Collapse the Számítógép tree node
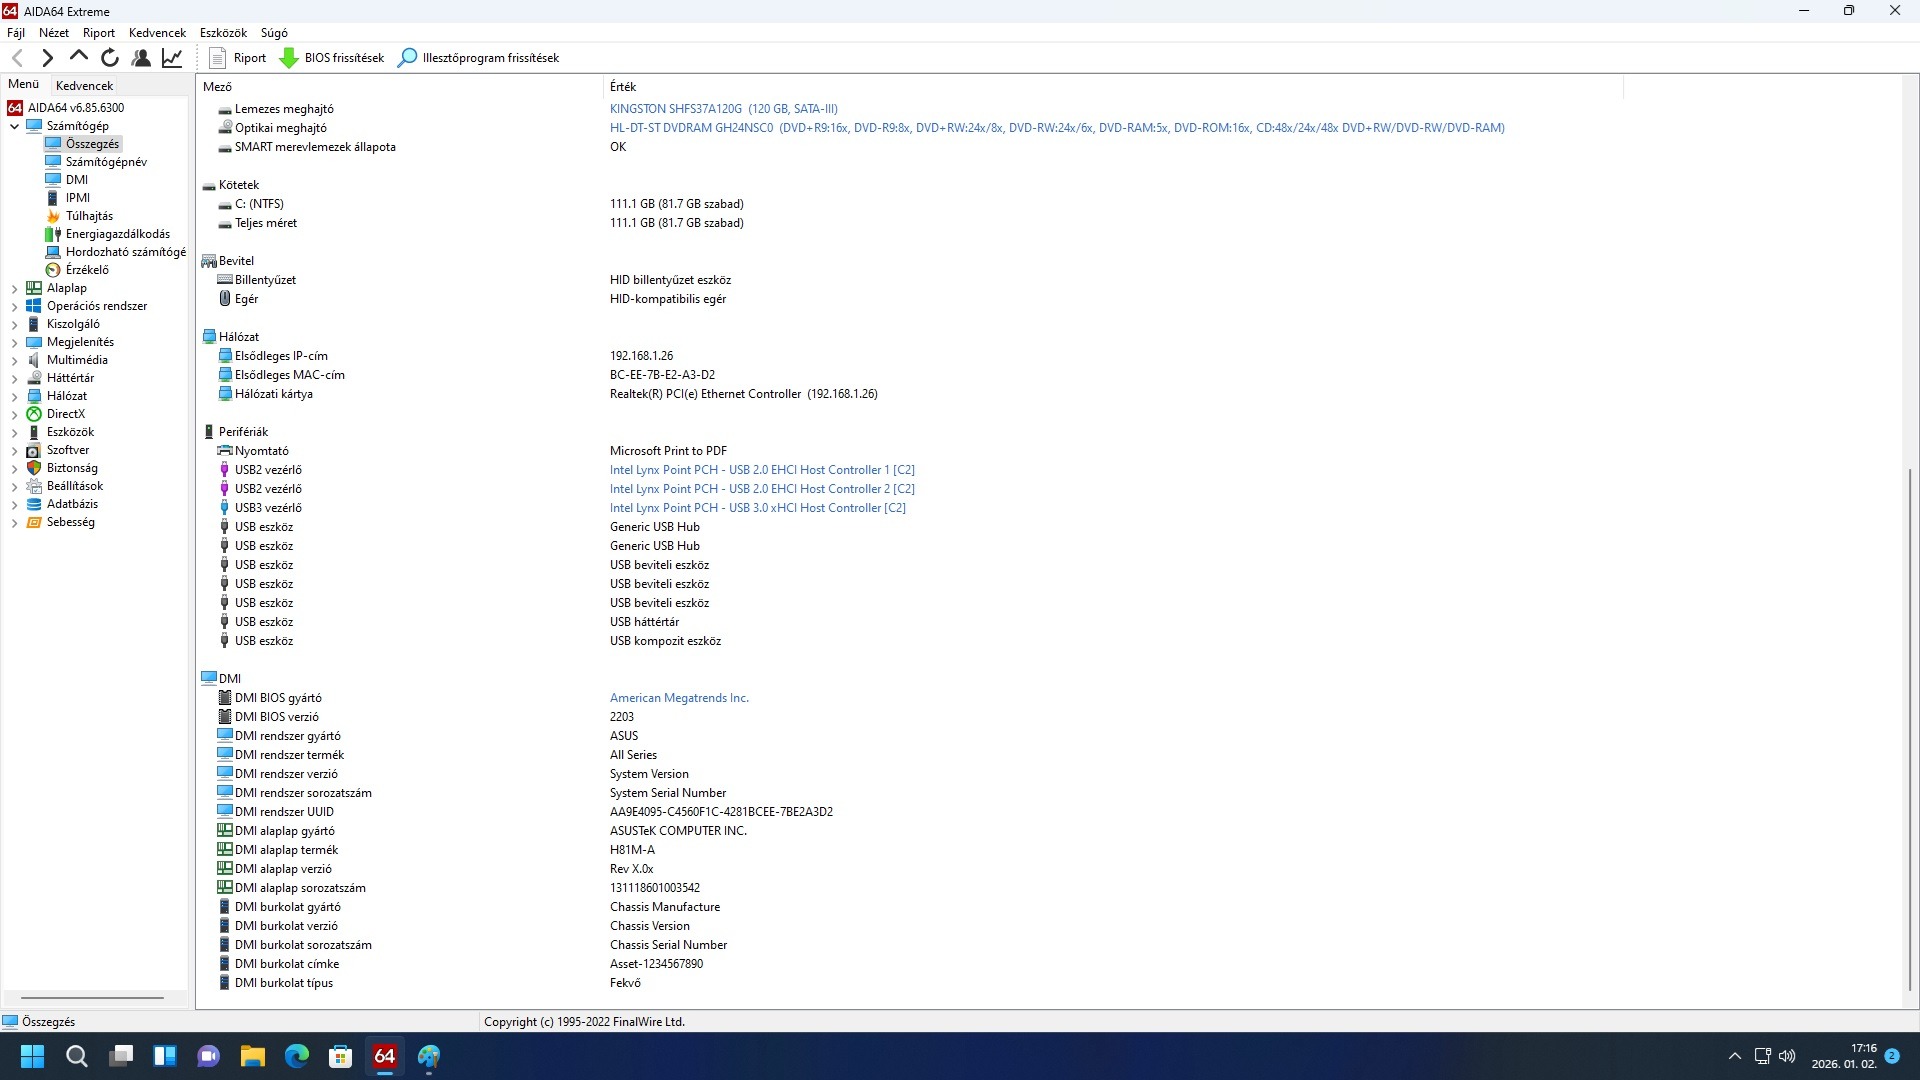The width and height of the screenshot is (1920, 1080). (x=15, y=126)
